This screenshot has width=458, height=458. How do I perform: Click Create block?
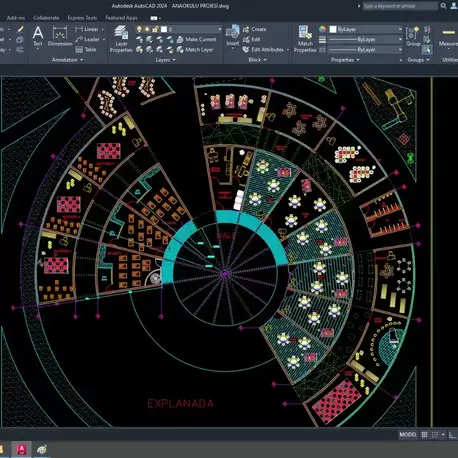(254, 29)
